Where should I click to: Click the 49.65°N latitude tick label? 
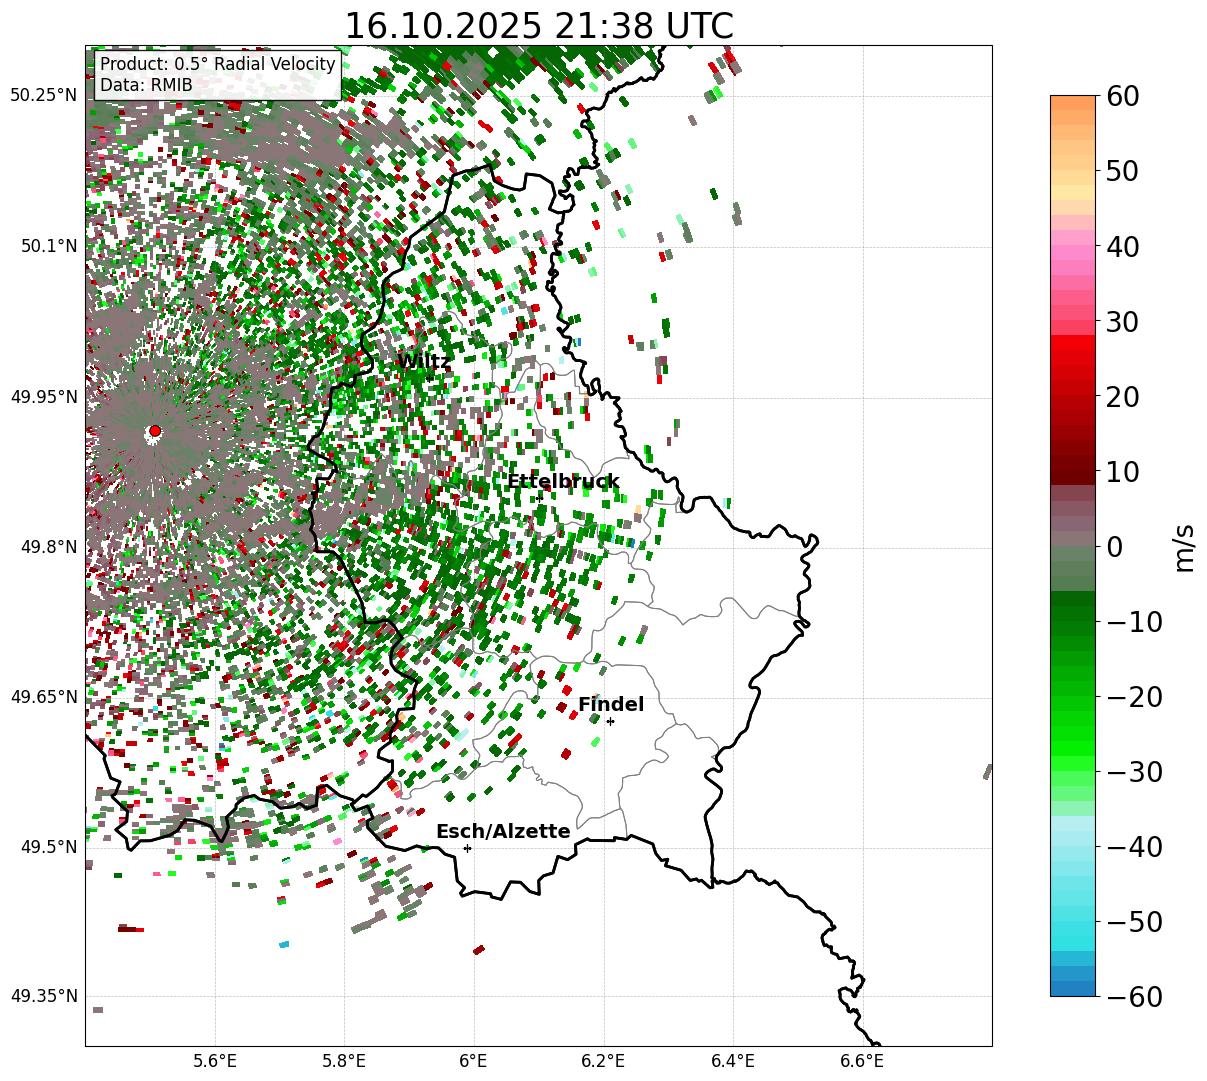(x=44, y=697)
